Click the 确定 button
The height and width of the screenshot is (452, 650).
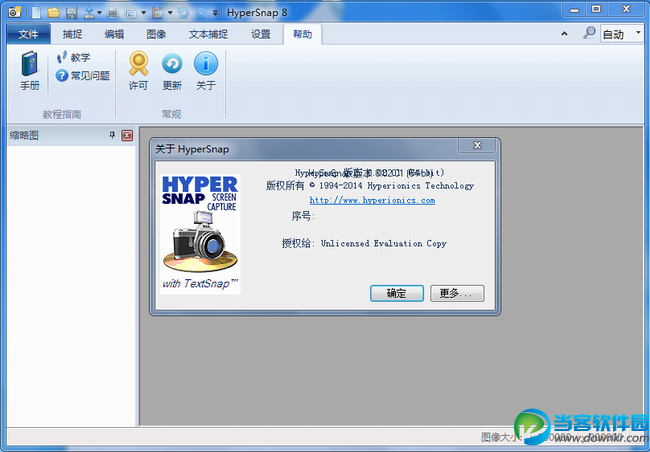pos(397,293)
